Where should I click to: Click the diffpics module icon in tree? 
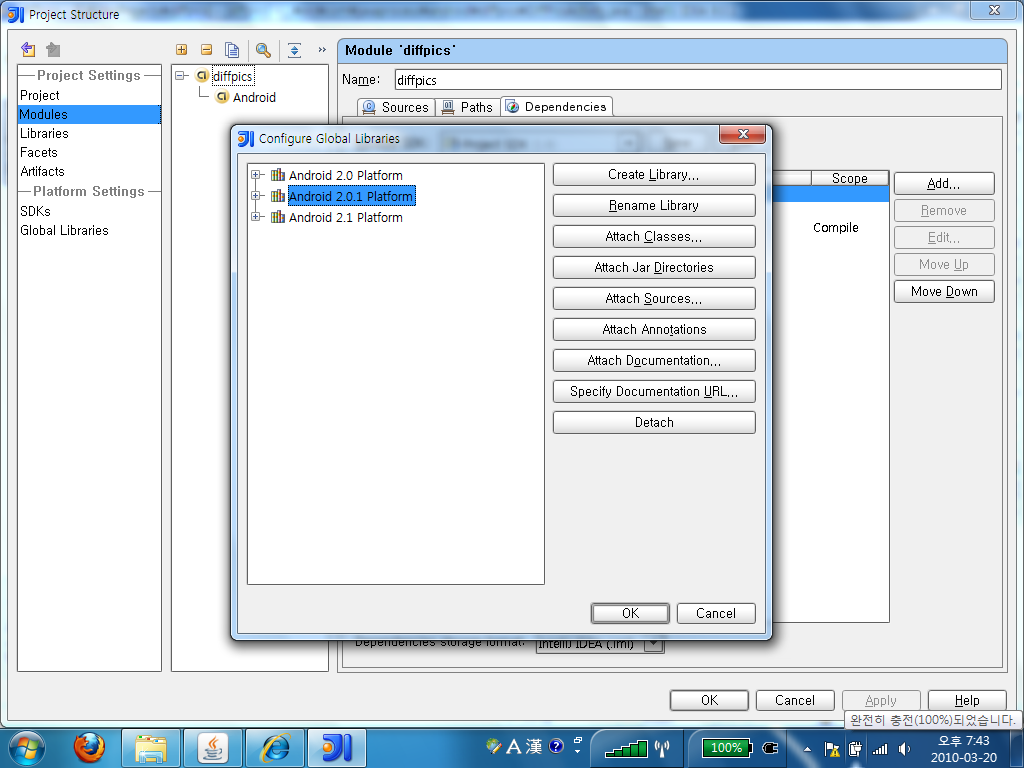(x=202, y=76)
